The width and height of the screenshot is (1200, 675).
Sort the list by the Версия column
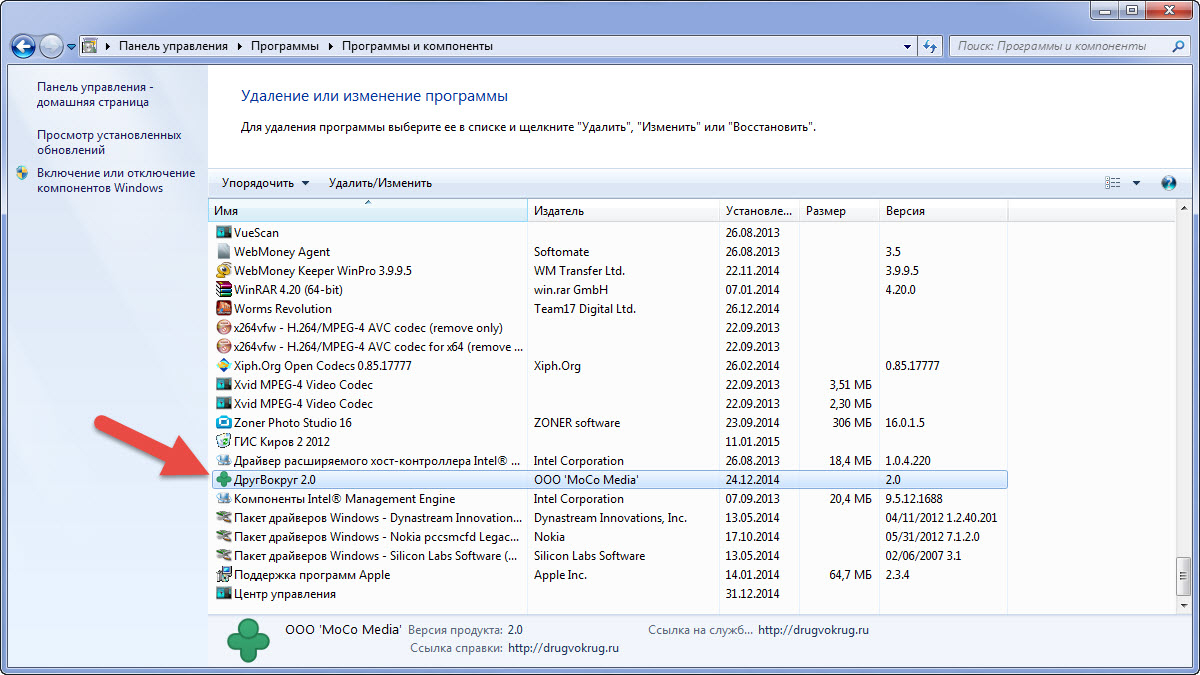click(x=943, y=211)
